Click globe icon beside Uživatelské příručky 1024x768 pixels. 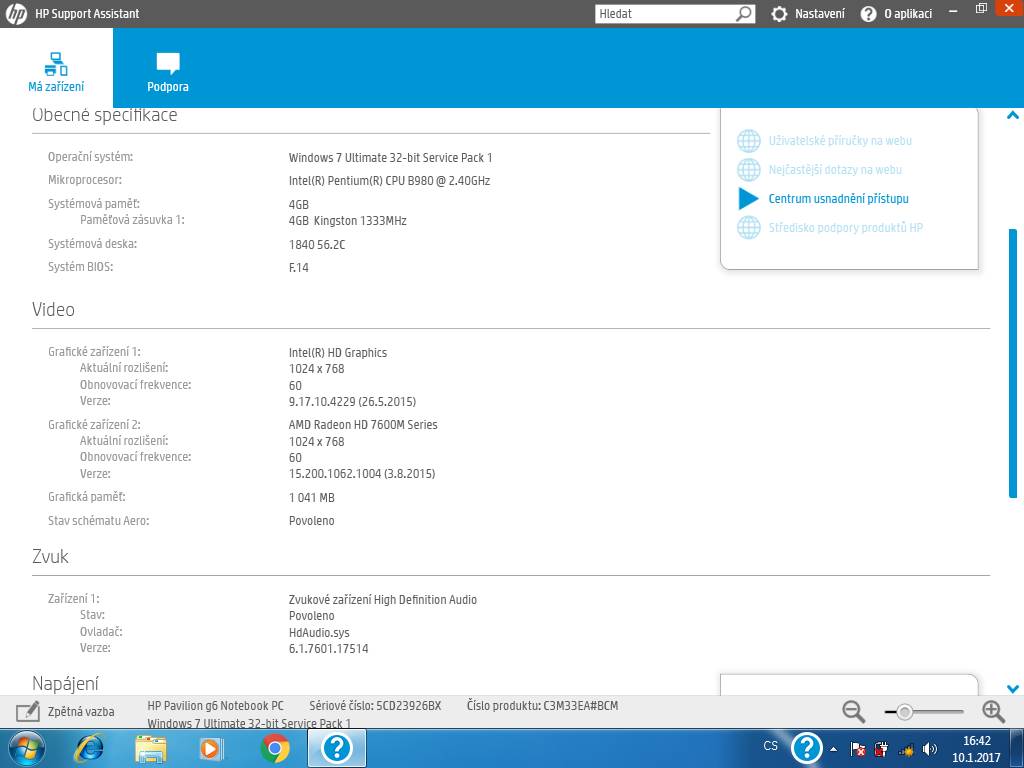pos(748,140)
